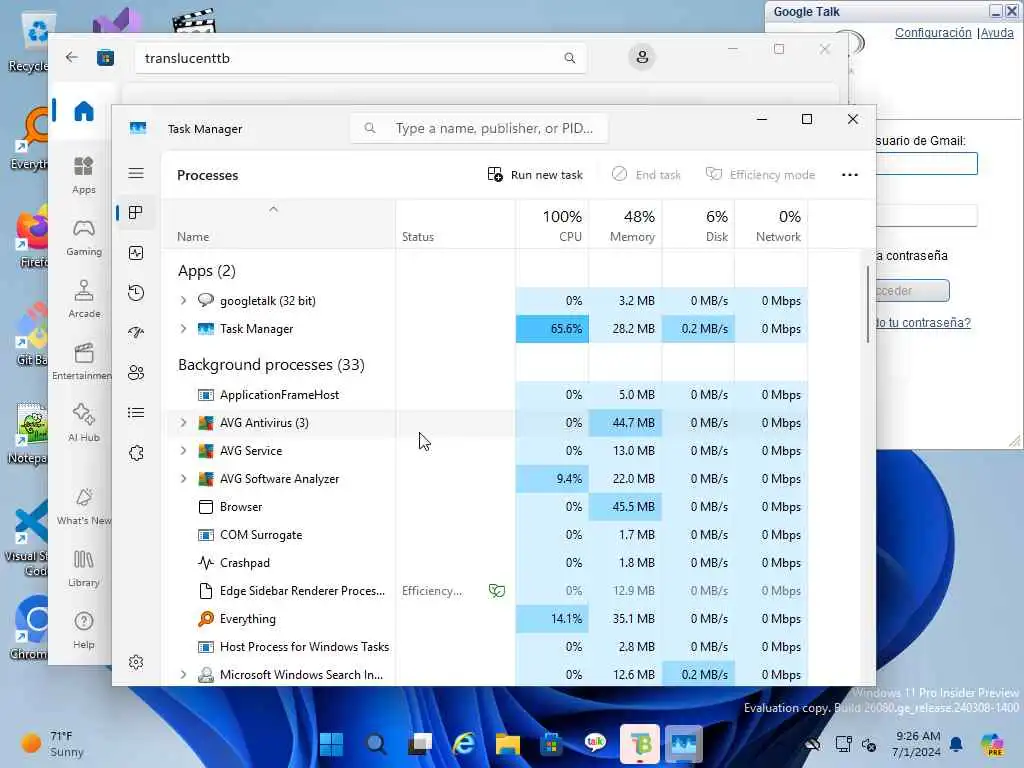1024x768 pixels.
Task: Open File Explorer from taskbar
Action: 507,744
